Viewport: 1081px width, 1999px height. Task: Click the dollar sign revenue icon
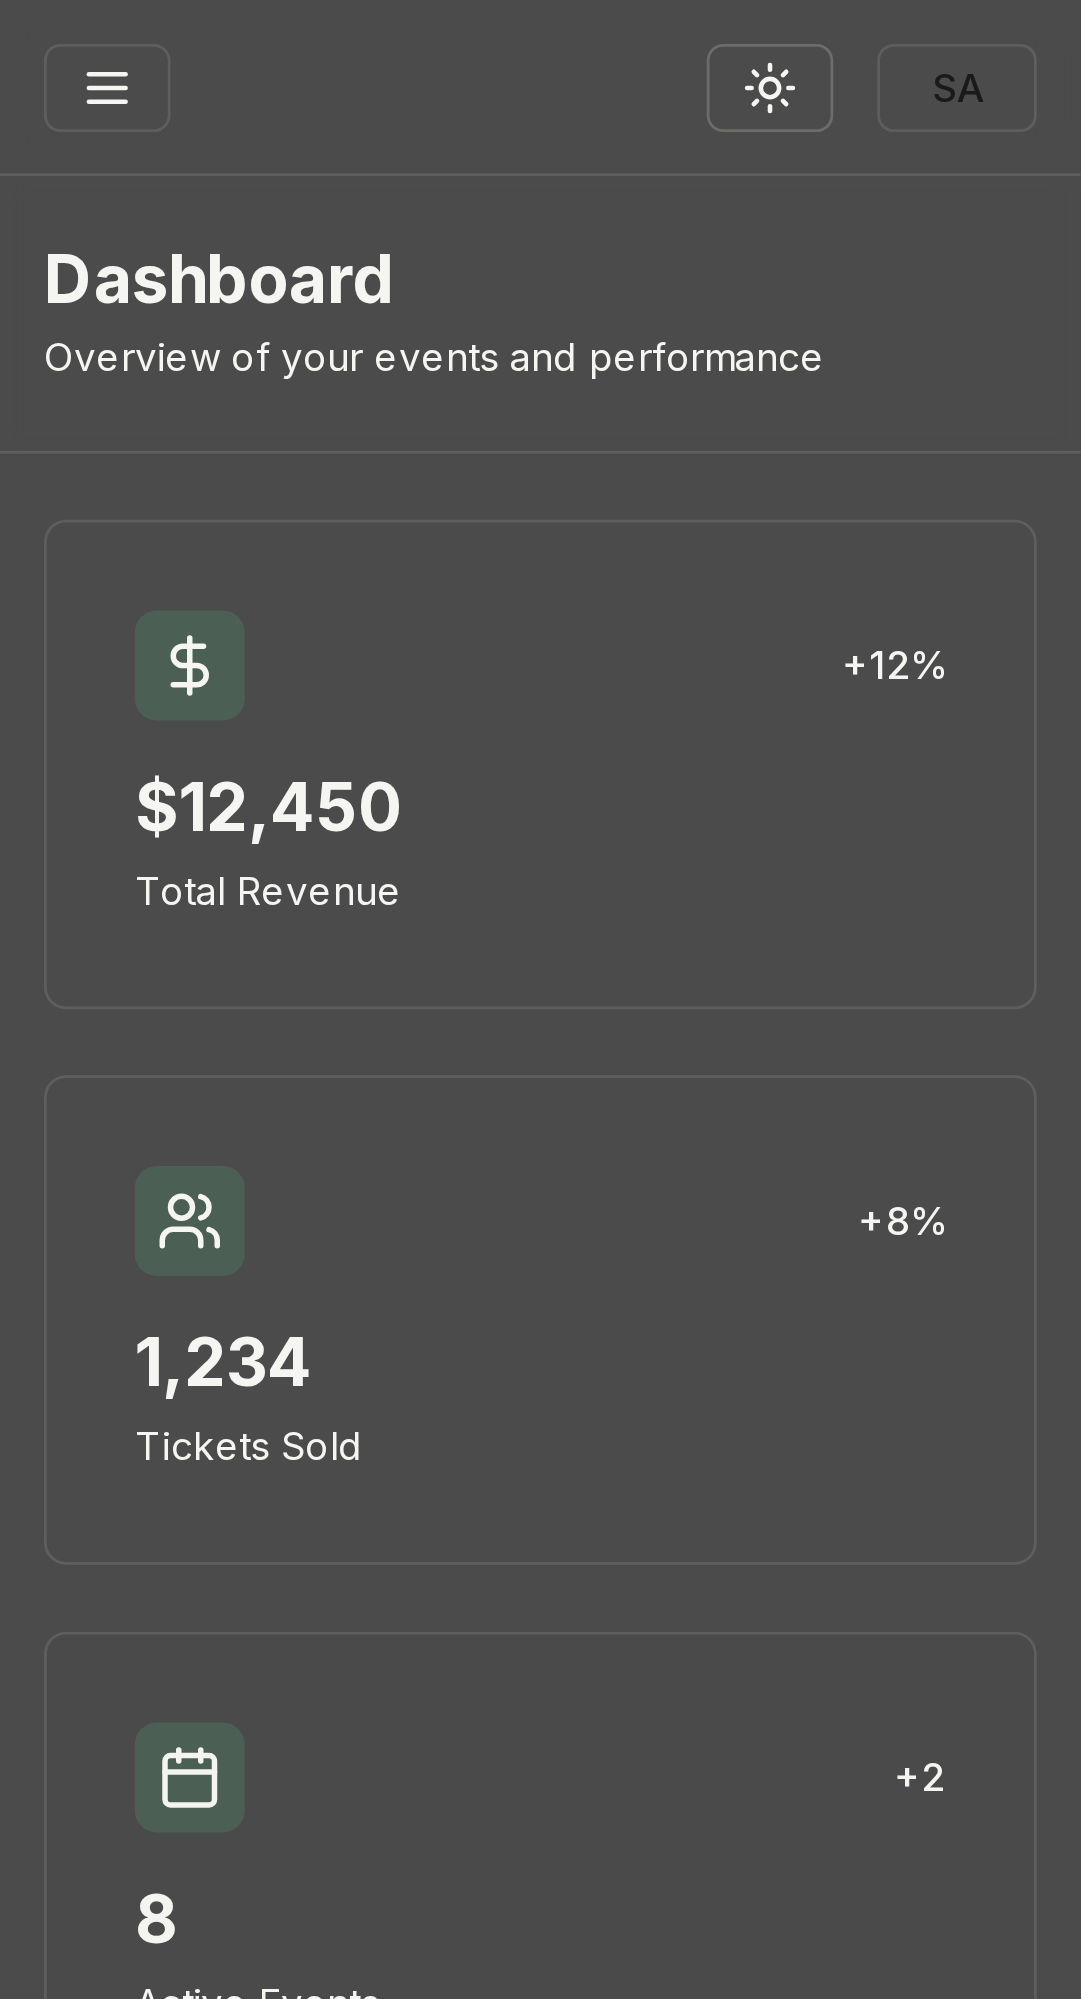click(x=190, y=665)
